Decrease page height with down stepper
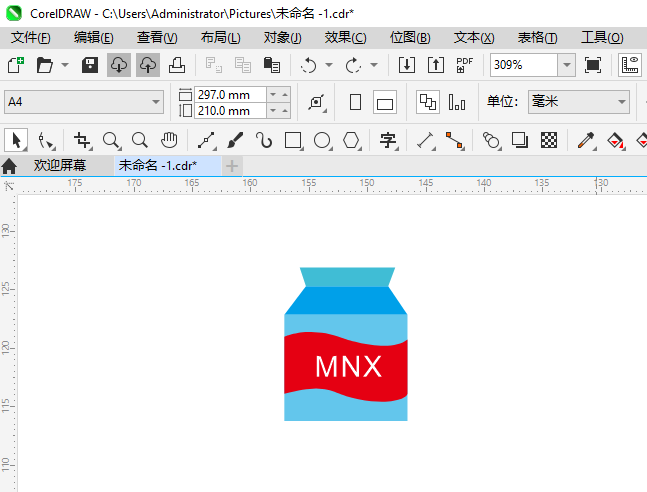The height and width of the screenshot is (492, 647). [273, 111]
